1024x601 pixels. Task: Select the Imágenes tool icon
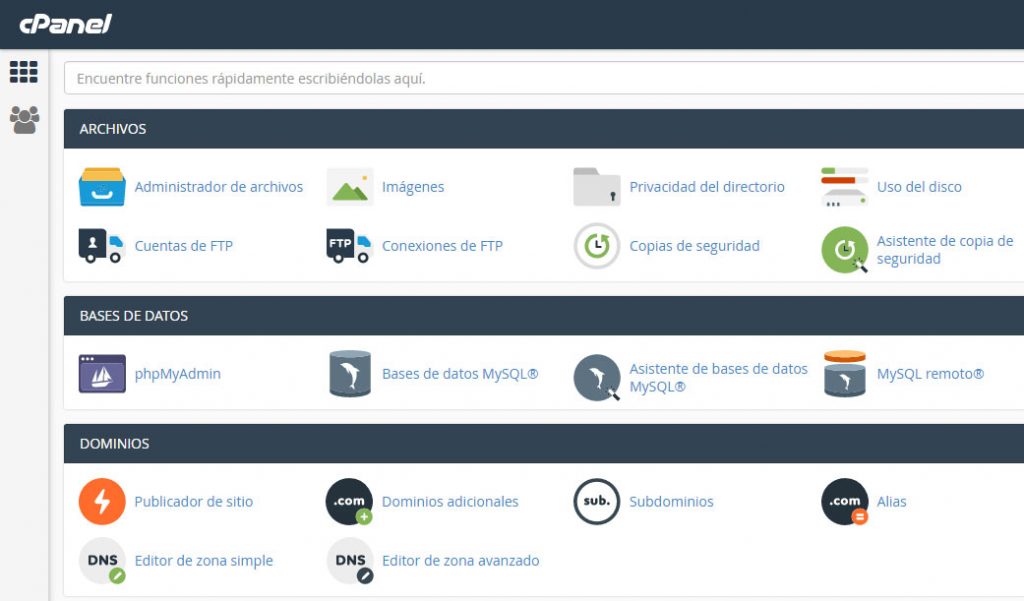click(352, 186)
